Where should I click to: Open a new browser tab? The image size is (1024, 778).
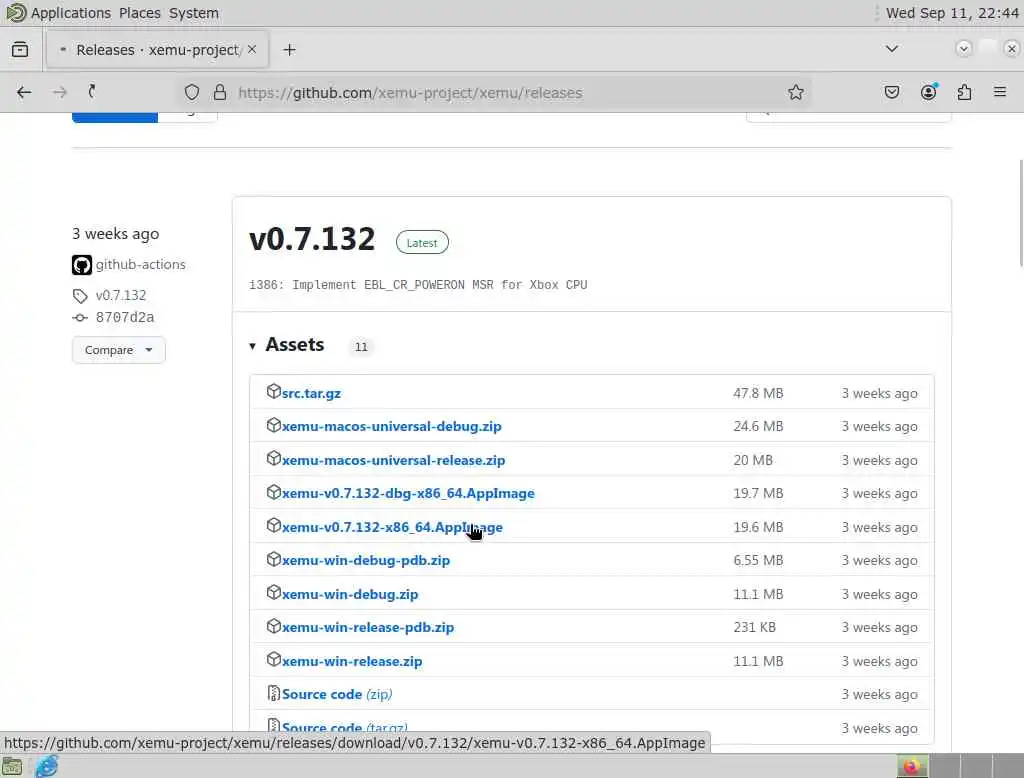click(289, 50)
